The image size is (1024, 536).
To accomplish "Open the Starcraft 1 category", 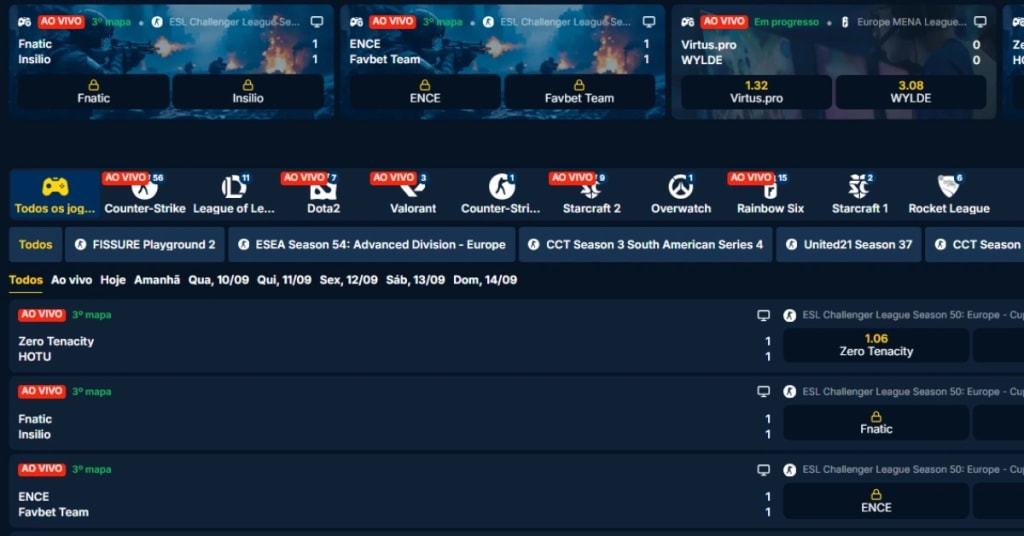I will [x=859, y=195].
